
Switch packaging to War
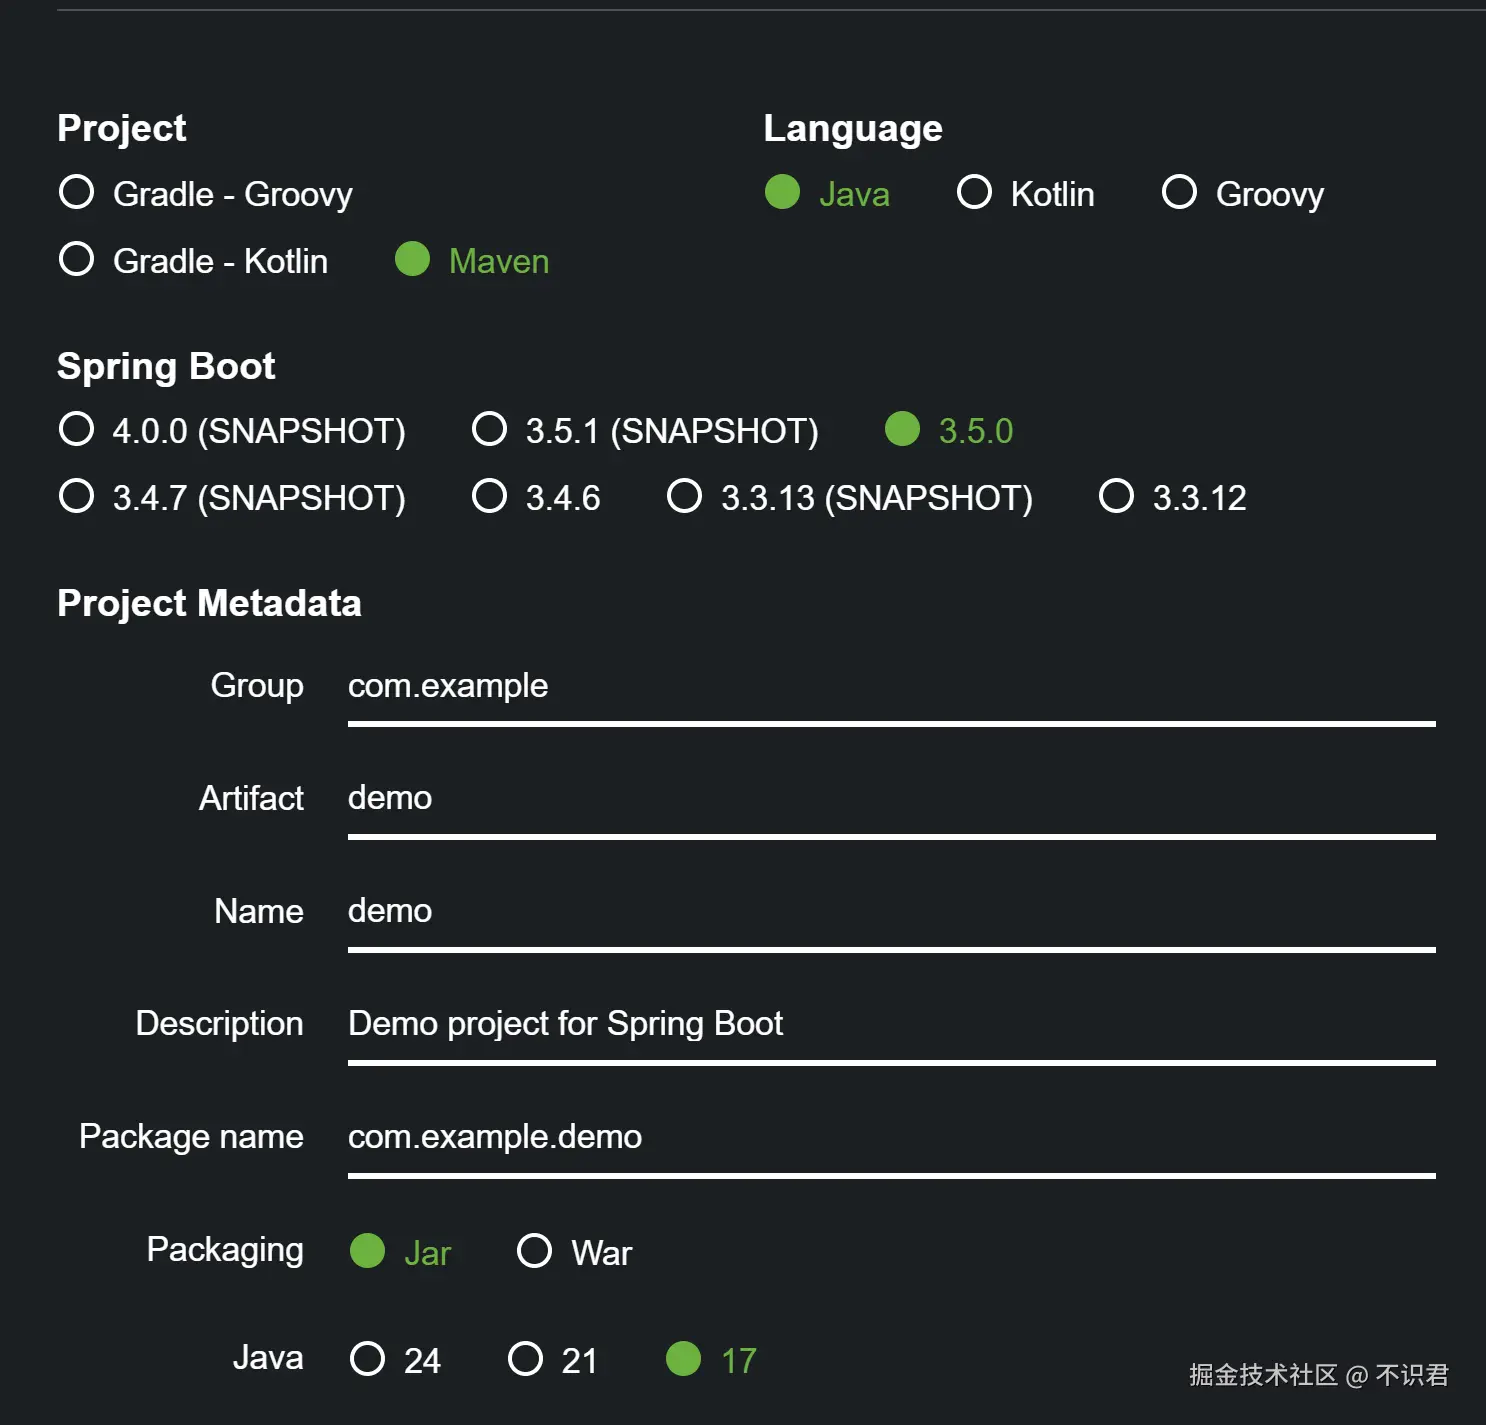coord(534,1251)
